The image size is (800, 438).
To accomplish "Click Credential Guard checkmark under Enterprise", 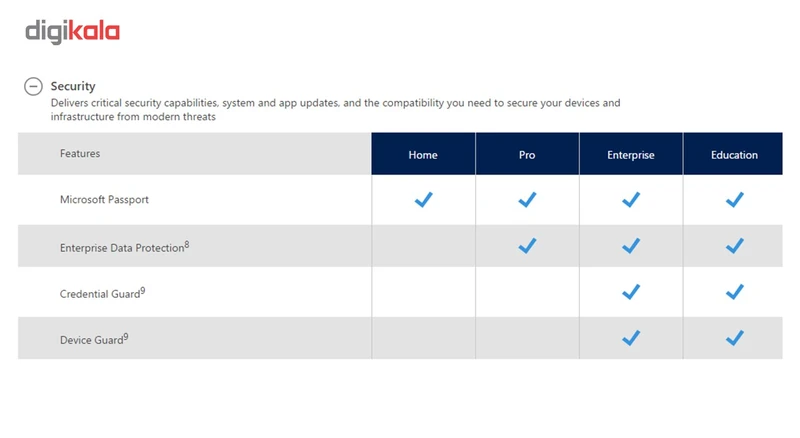I will tap(631, 292).
